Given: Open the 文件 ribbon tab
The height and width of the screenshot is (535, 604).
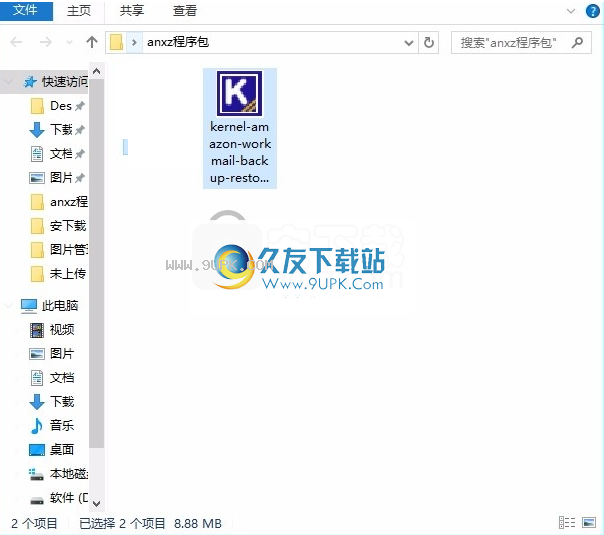Looking at the screenshot, I should [x=26, y=10].
